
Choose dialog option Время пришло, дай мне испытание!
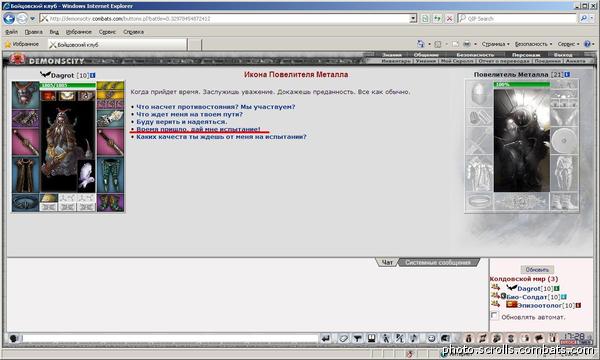pyautogui.click(x=198, y=129)
